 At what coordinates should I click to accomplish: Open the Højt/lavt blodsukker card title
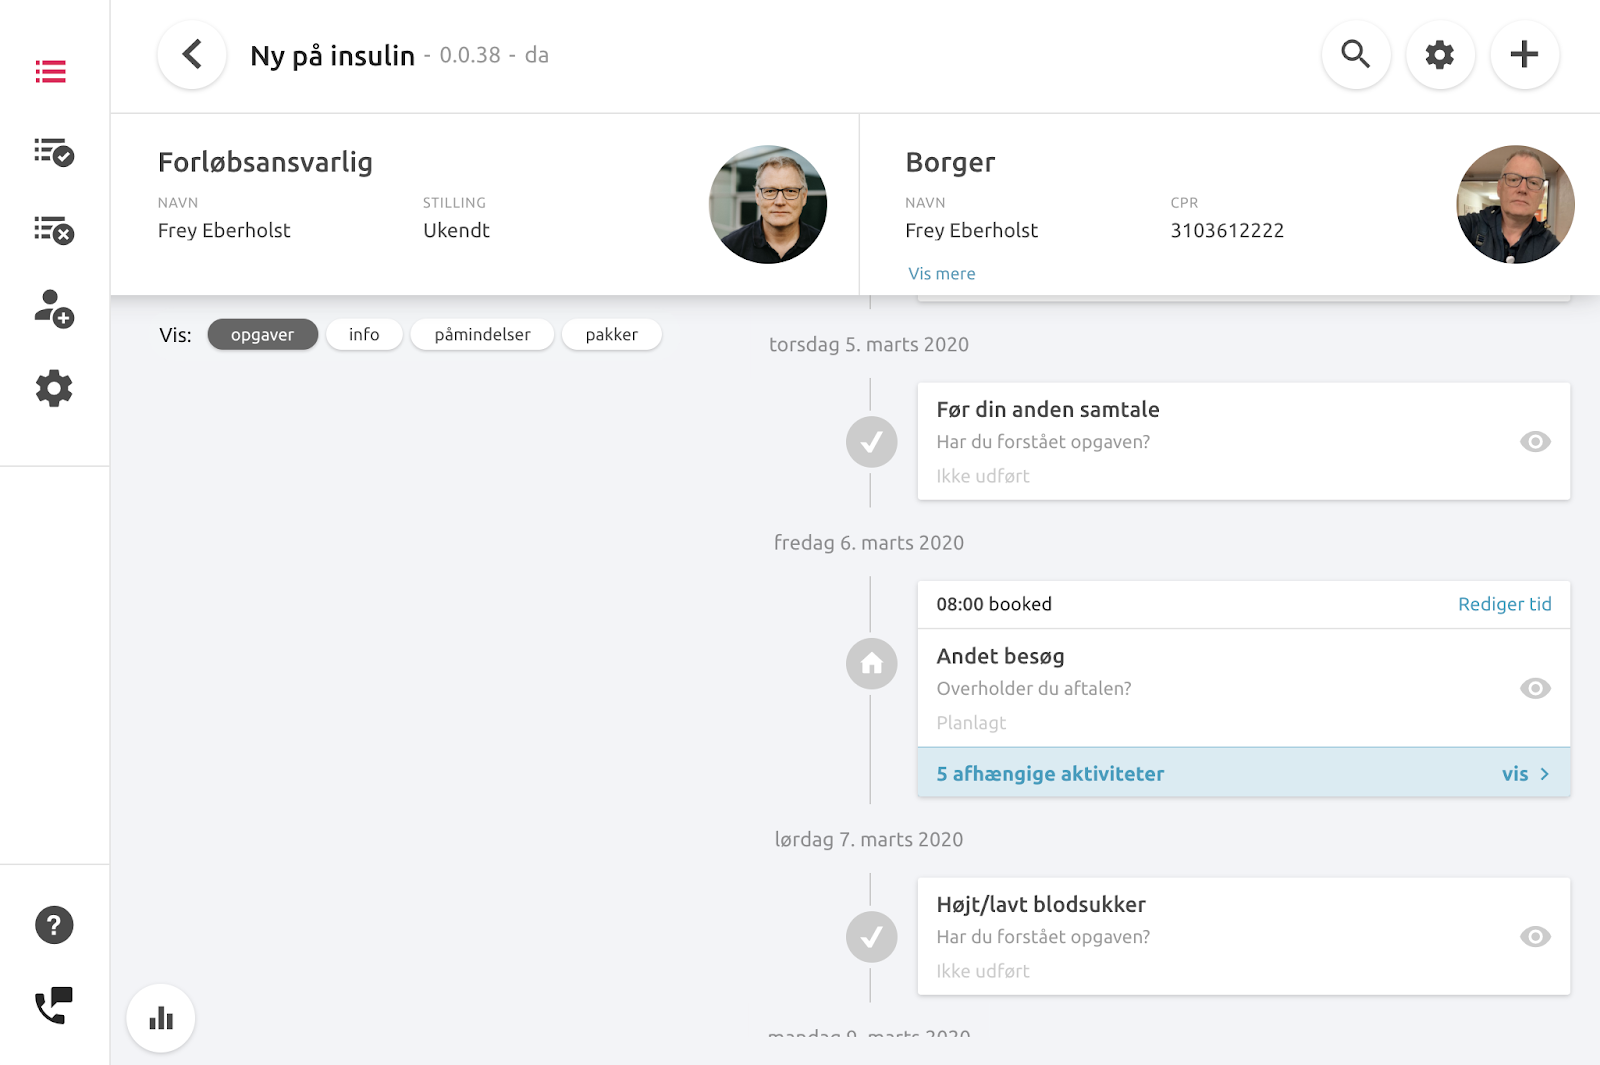coord(1041,905)
